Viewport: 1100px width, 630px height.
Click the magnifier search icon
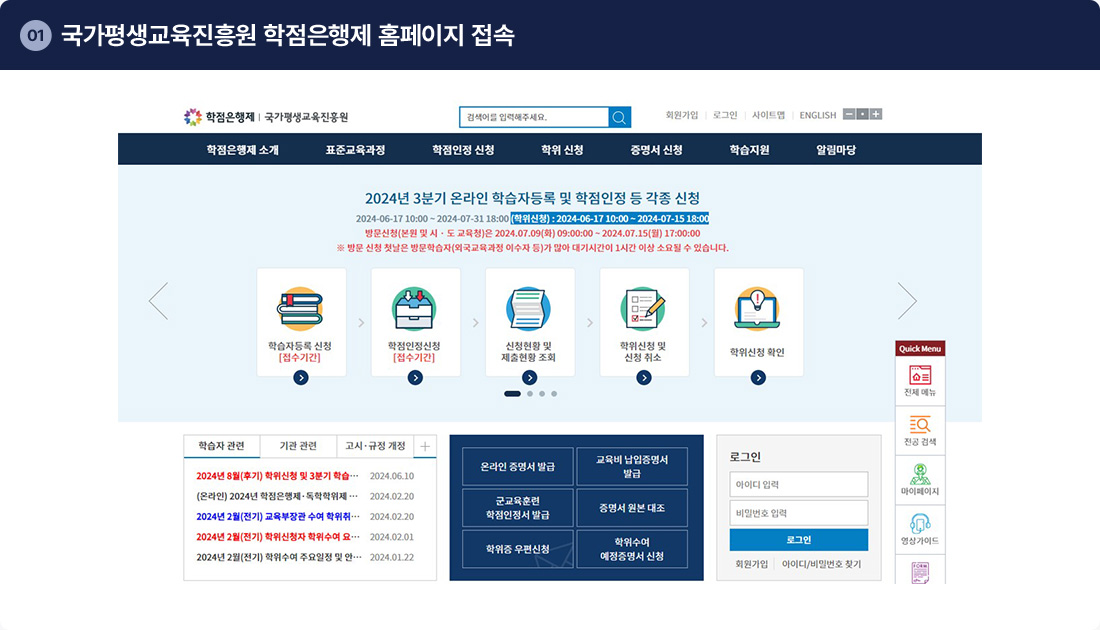pos(620,117)
